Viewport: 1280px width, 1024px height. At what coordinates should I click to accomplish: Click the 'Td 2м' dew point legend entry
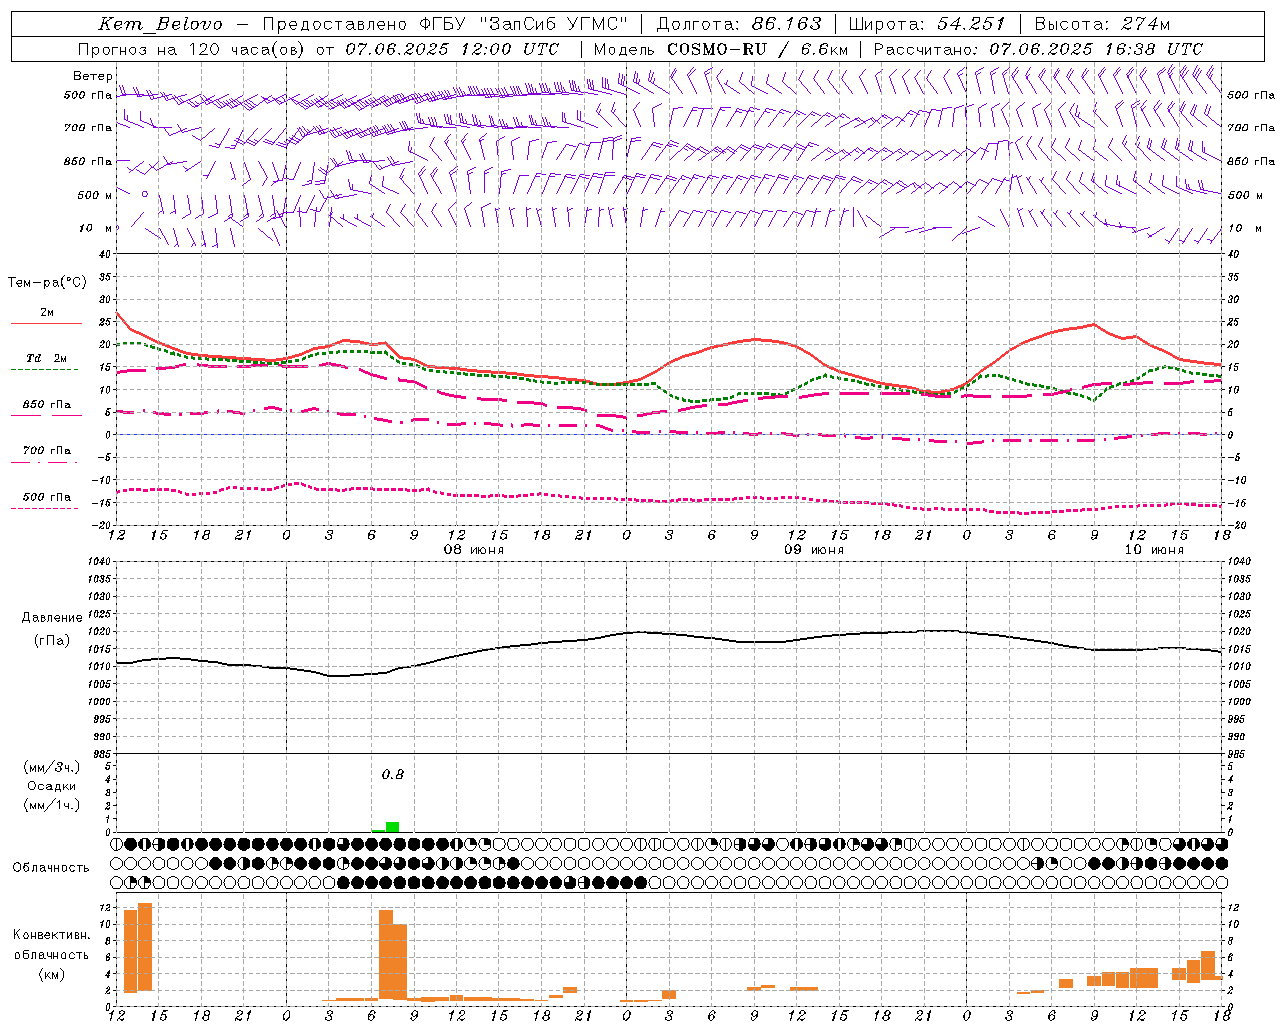pos(47,358)
